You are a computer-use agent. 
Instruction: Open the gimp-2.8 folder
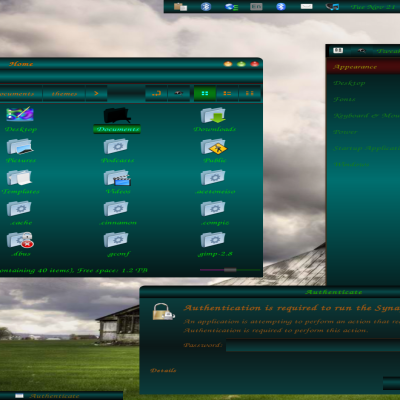[213, 240]
